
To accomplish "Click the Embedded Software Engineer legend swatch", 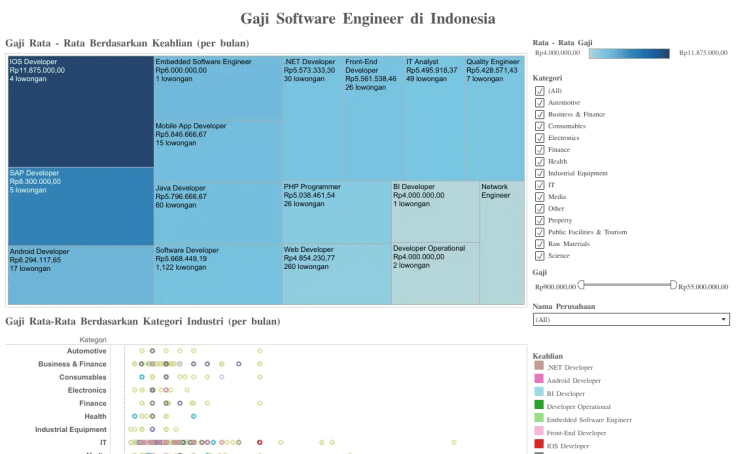I will [x=539, y=418].
